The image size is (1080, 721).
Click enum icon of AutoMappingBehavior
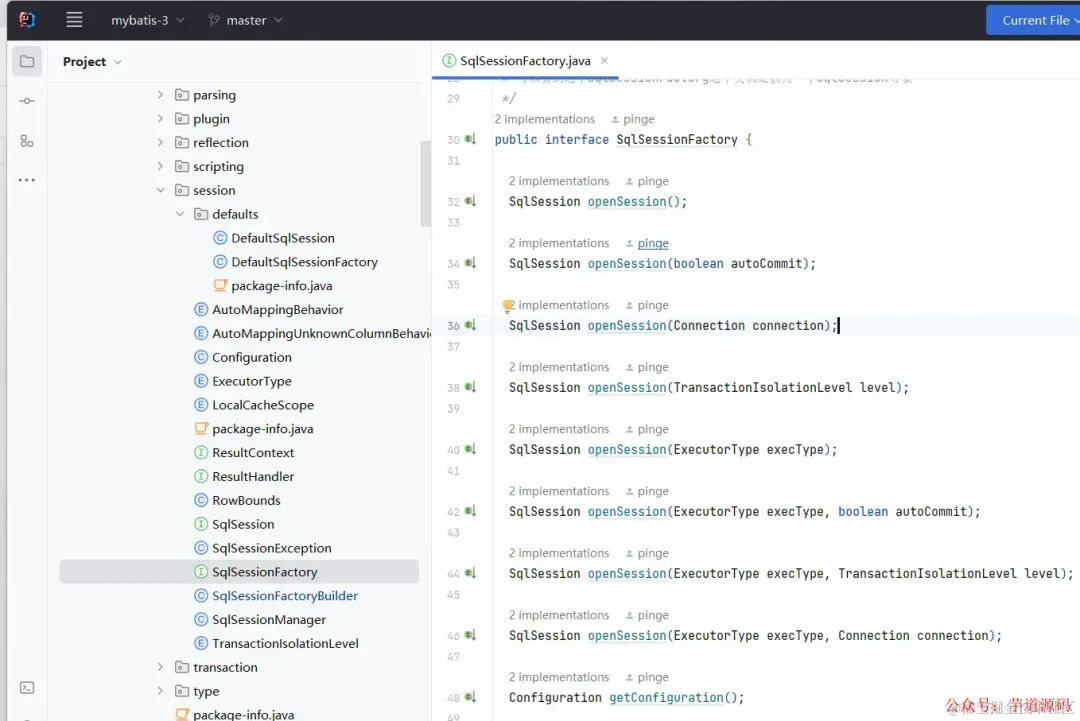pyautogui.click(x=200, y=310)
